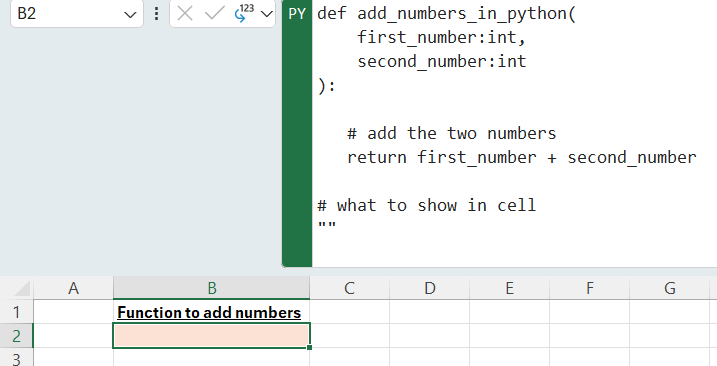Screen dimensions: 717x366
Task: Select column C header
Action: tap(349, 288)
